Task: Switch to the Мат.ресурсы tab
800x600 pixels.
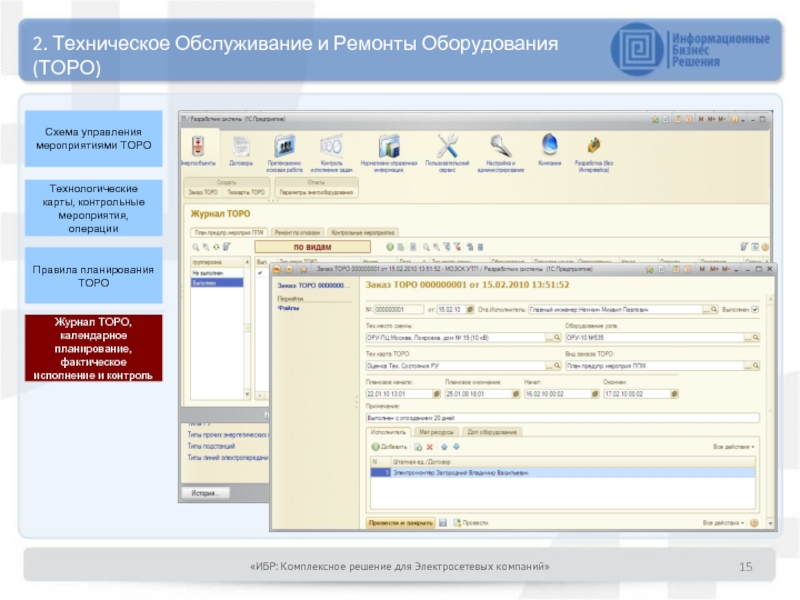Action: click(x=433, y=432)
